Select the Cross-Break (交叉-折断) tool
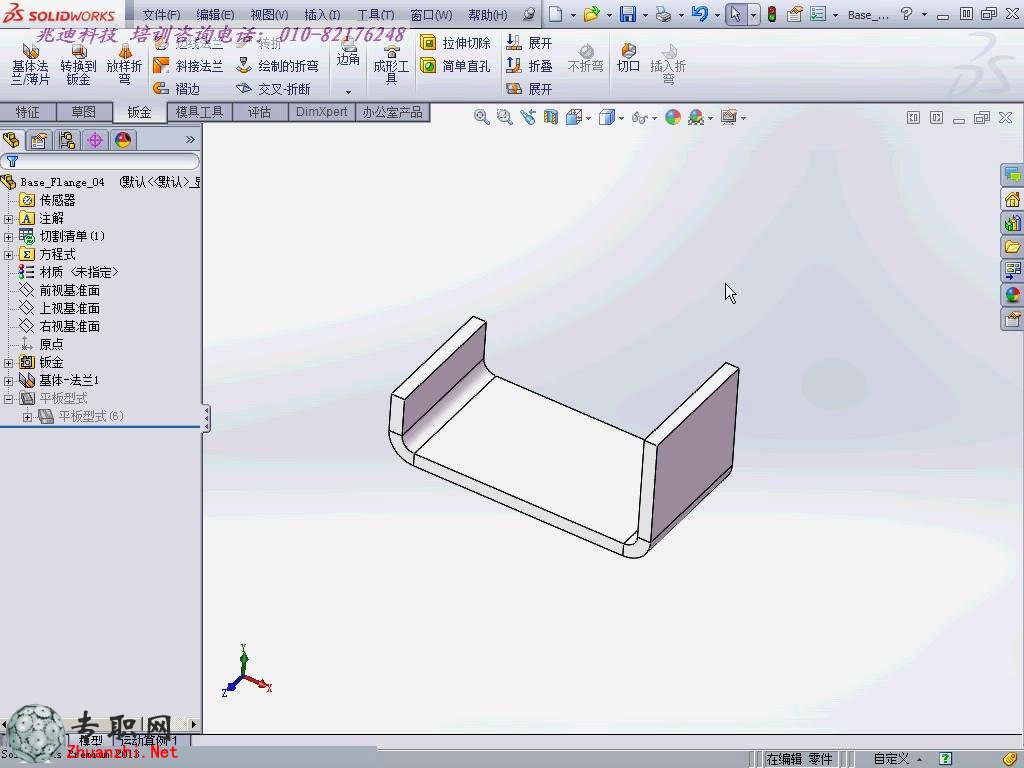This screenshot has width=1024, height=768. click(273, 88)
